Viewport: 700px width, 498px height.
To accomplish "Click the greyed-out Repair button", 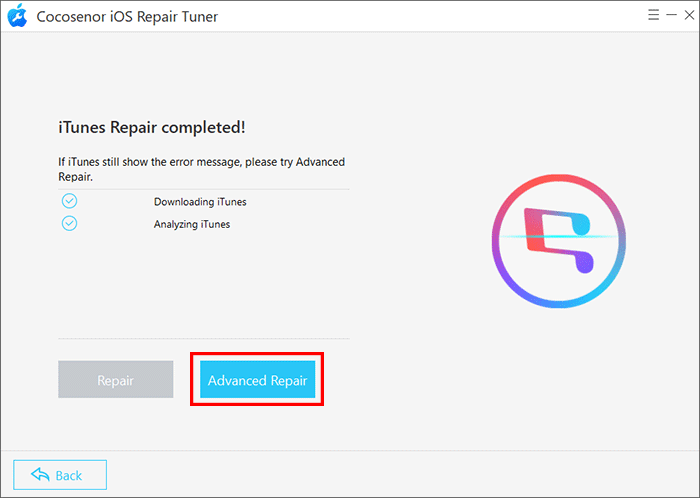I will [x=116, y=379].
